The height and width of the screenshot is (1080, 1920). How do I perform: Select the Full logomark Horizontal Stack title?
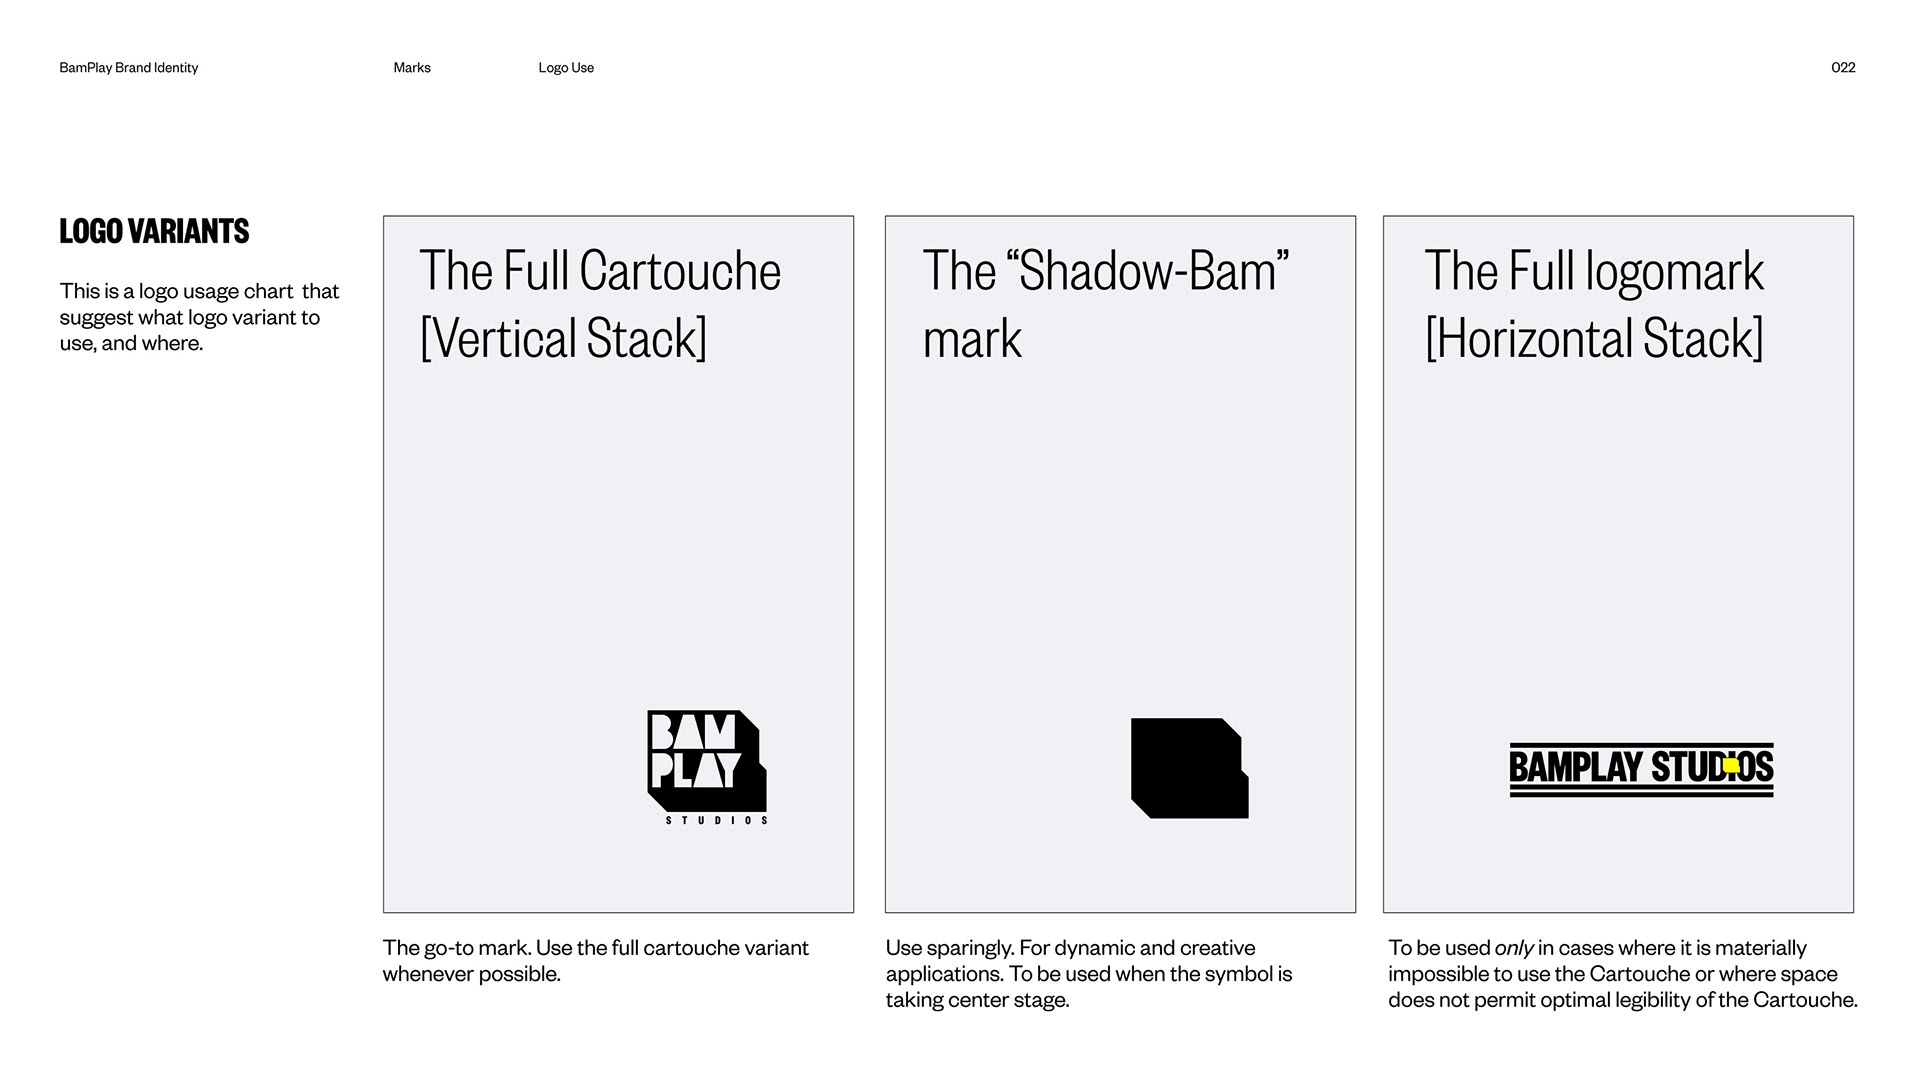point(1594,304)
